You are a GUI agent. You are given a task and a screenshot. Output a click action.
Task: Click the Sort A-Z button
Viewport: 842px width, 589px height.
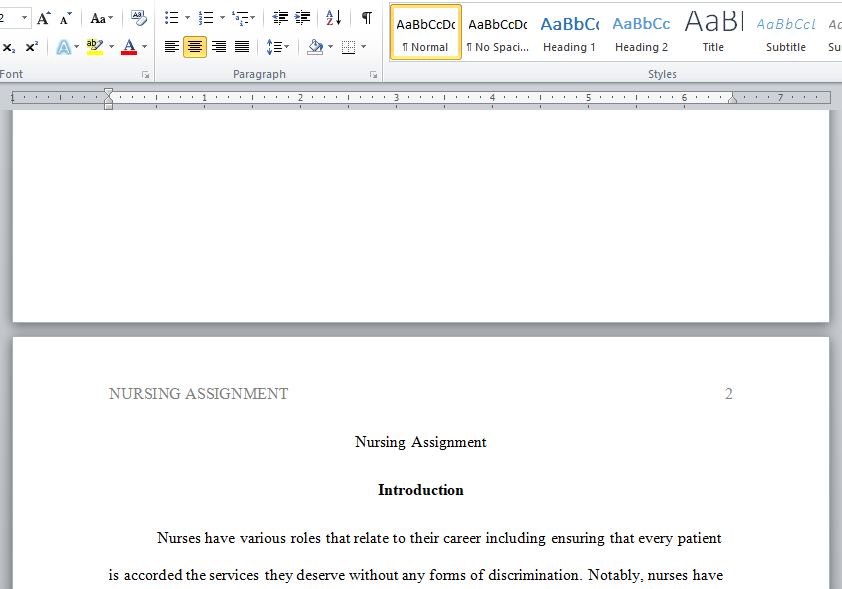coord(333,18)
